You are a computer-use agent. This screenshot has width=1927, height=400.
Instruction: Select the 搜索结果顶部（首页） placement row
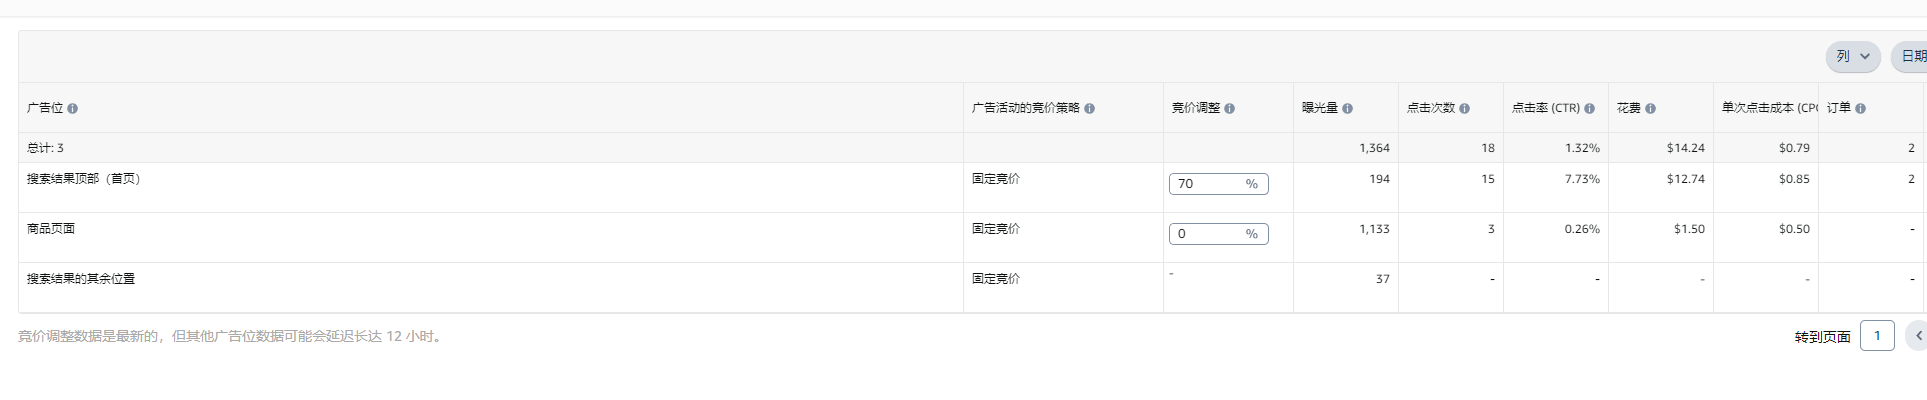tap(972, 188)
